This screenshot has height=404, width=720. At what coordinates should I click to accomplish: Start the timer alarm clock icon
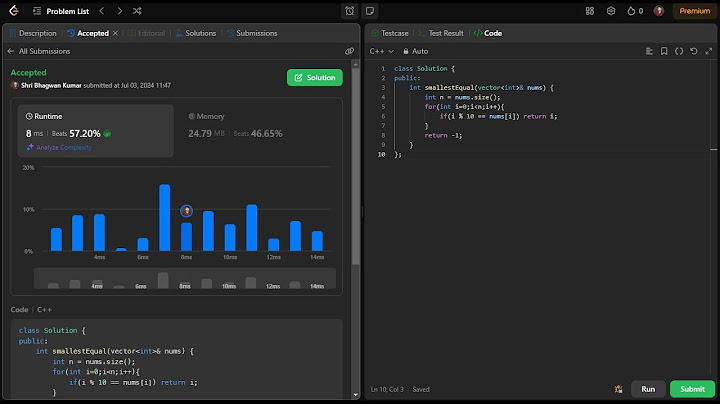pyautogui.click(x=349, y=11)
